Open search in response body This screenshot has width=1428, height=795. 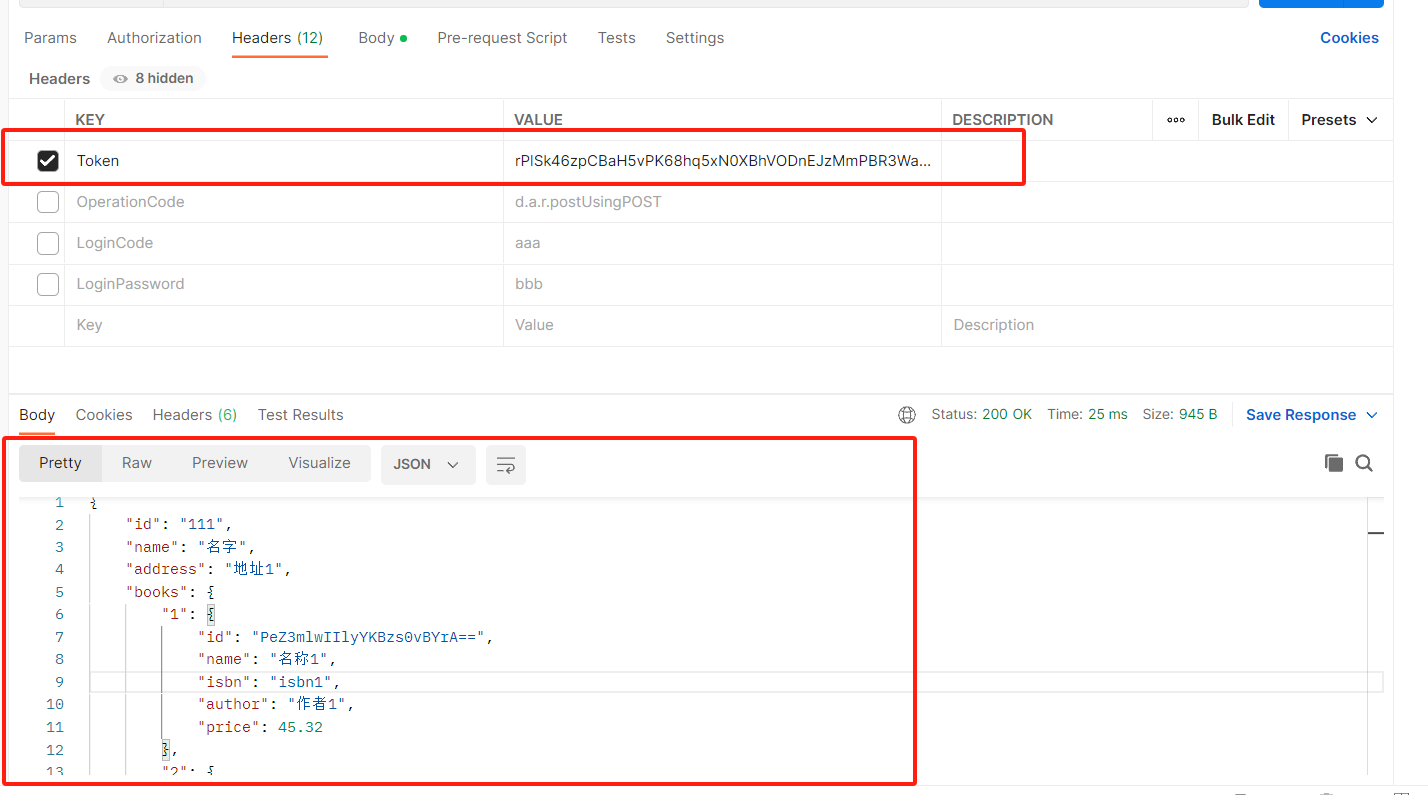1364,463
